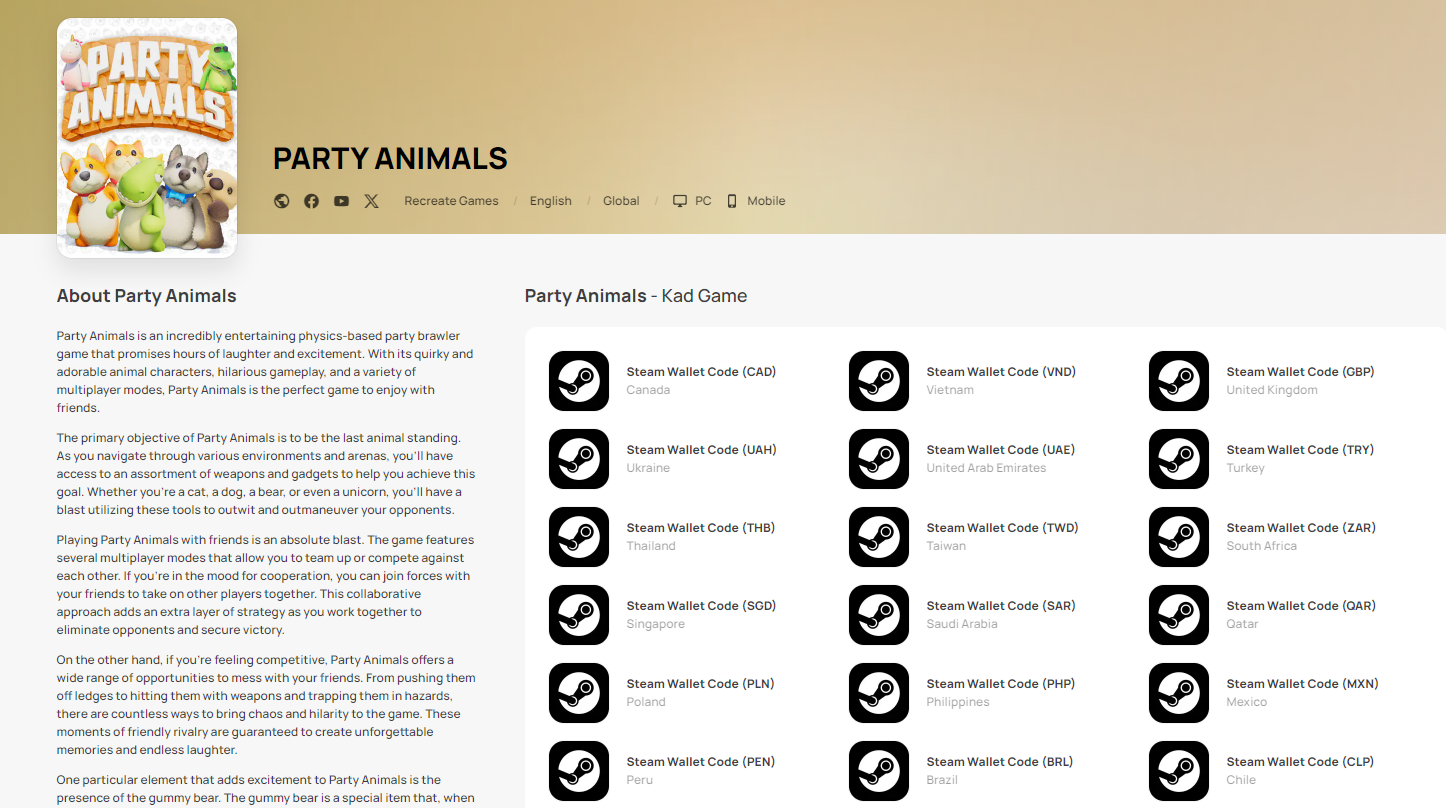This screenshot has height=808, width=1446.
Task: Click the Singapore country label
Action: 656,624
